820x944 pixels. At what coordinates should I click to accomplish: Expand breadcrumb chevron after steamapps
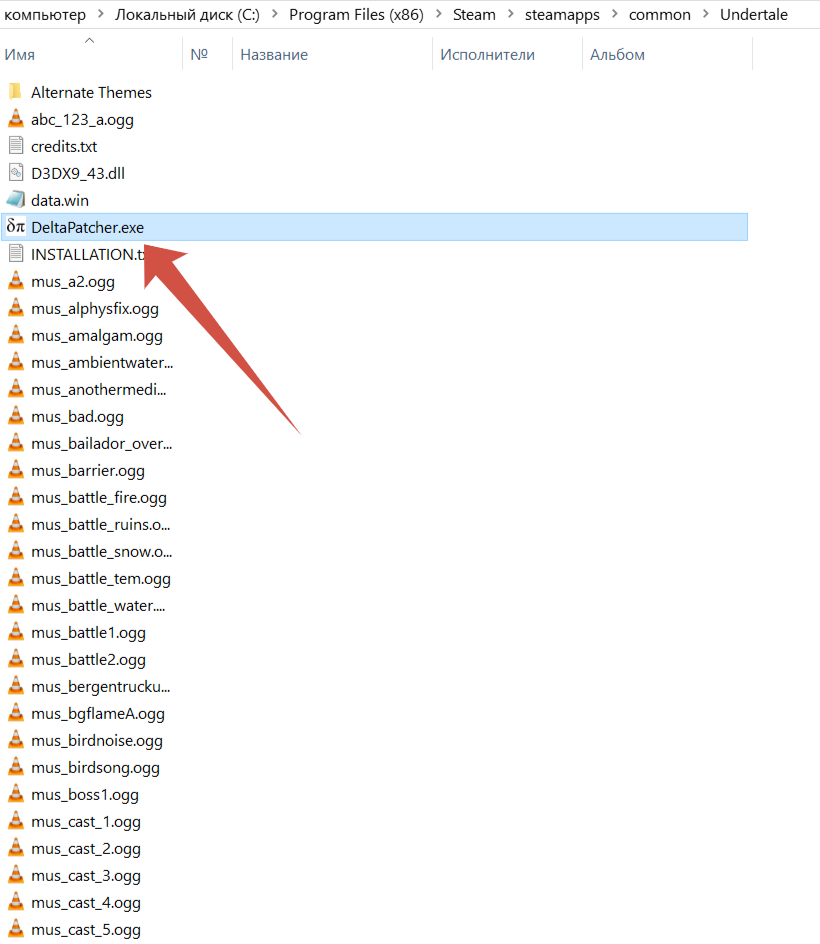tap(614, 14)
